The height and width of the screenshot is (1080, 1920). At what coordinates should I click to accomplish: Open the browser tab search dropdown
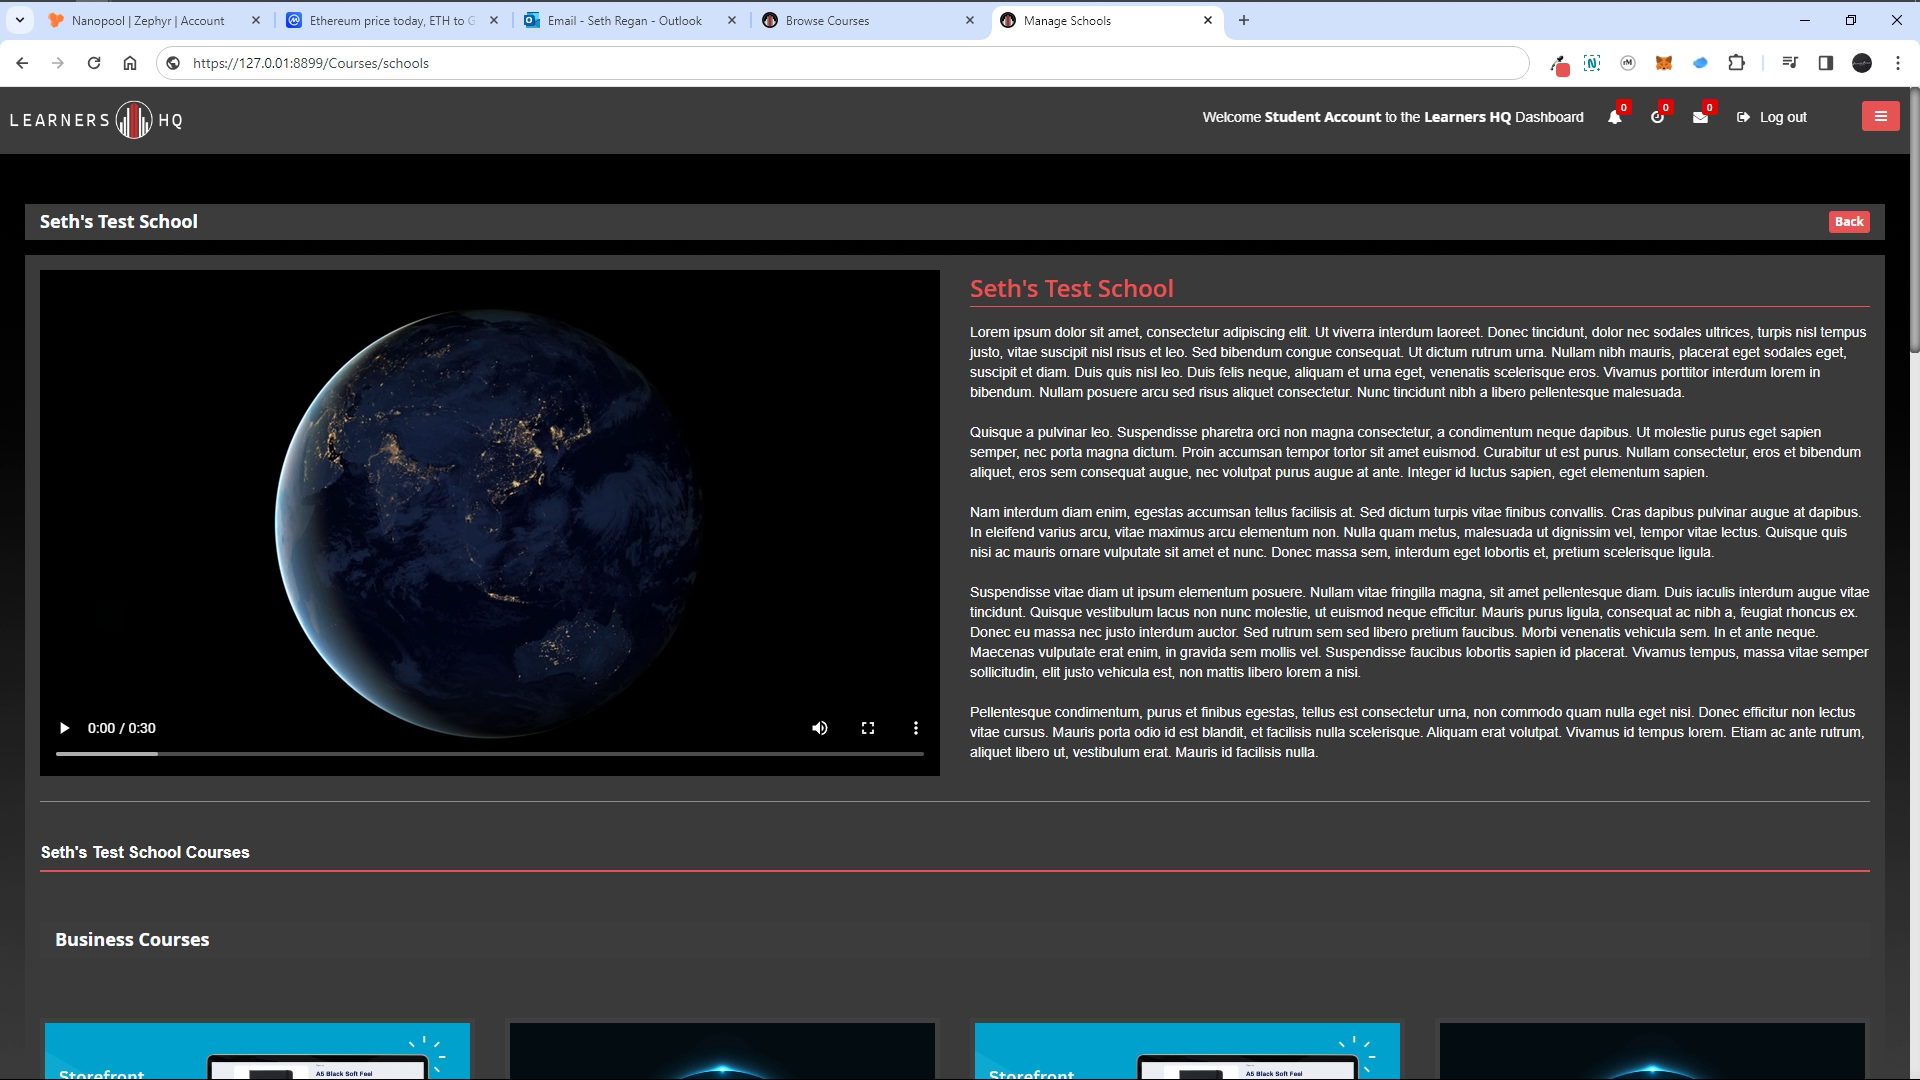point(20,20)
